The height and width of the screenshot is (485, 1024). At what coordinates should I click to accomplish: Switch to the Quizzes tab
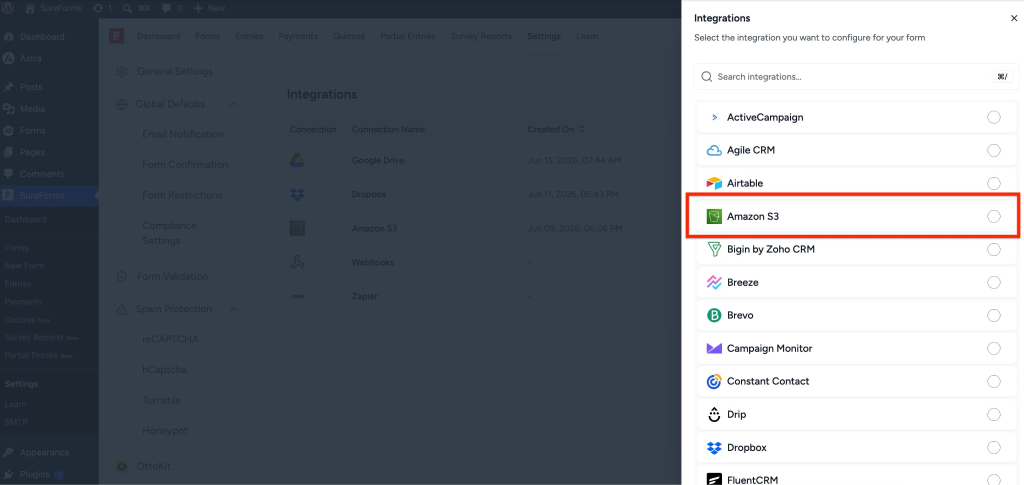coord(349,36)
